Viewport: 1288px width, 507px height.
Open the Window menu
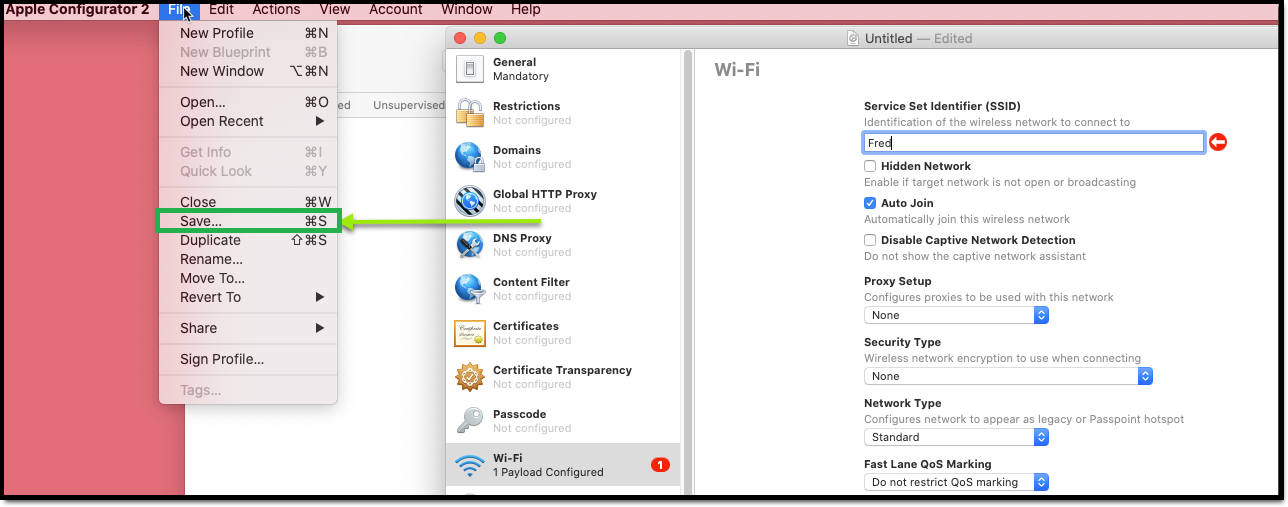pos(467,9)
